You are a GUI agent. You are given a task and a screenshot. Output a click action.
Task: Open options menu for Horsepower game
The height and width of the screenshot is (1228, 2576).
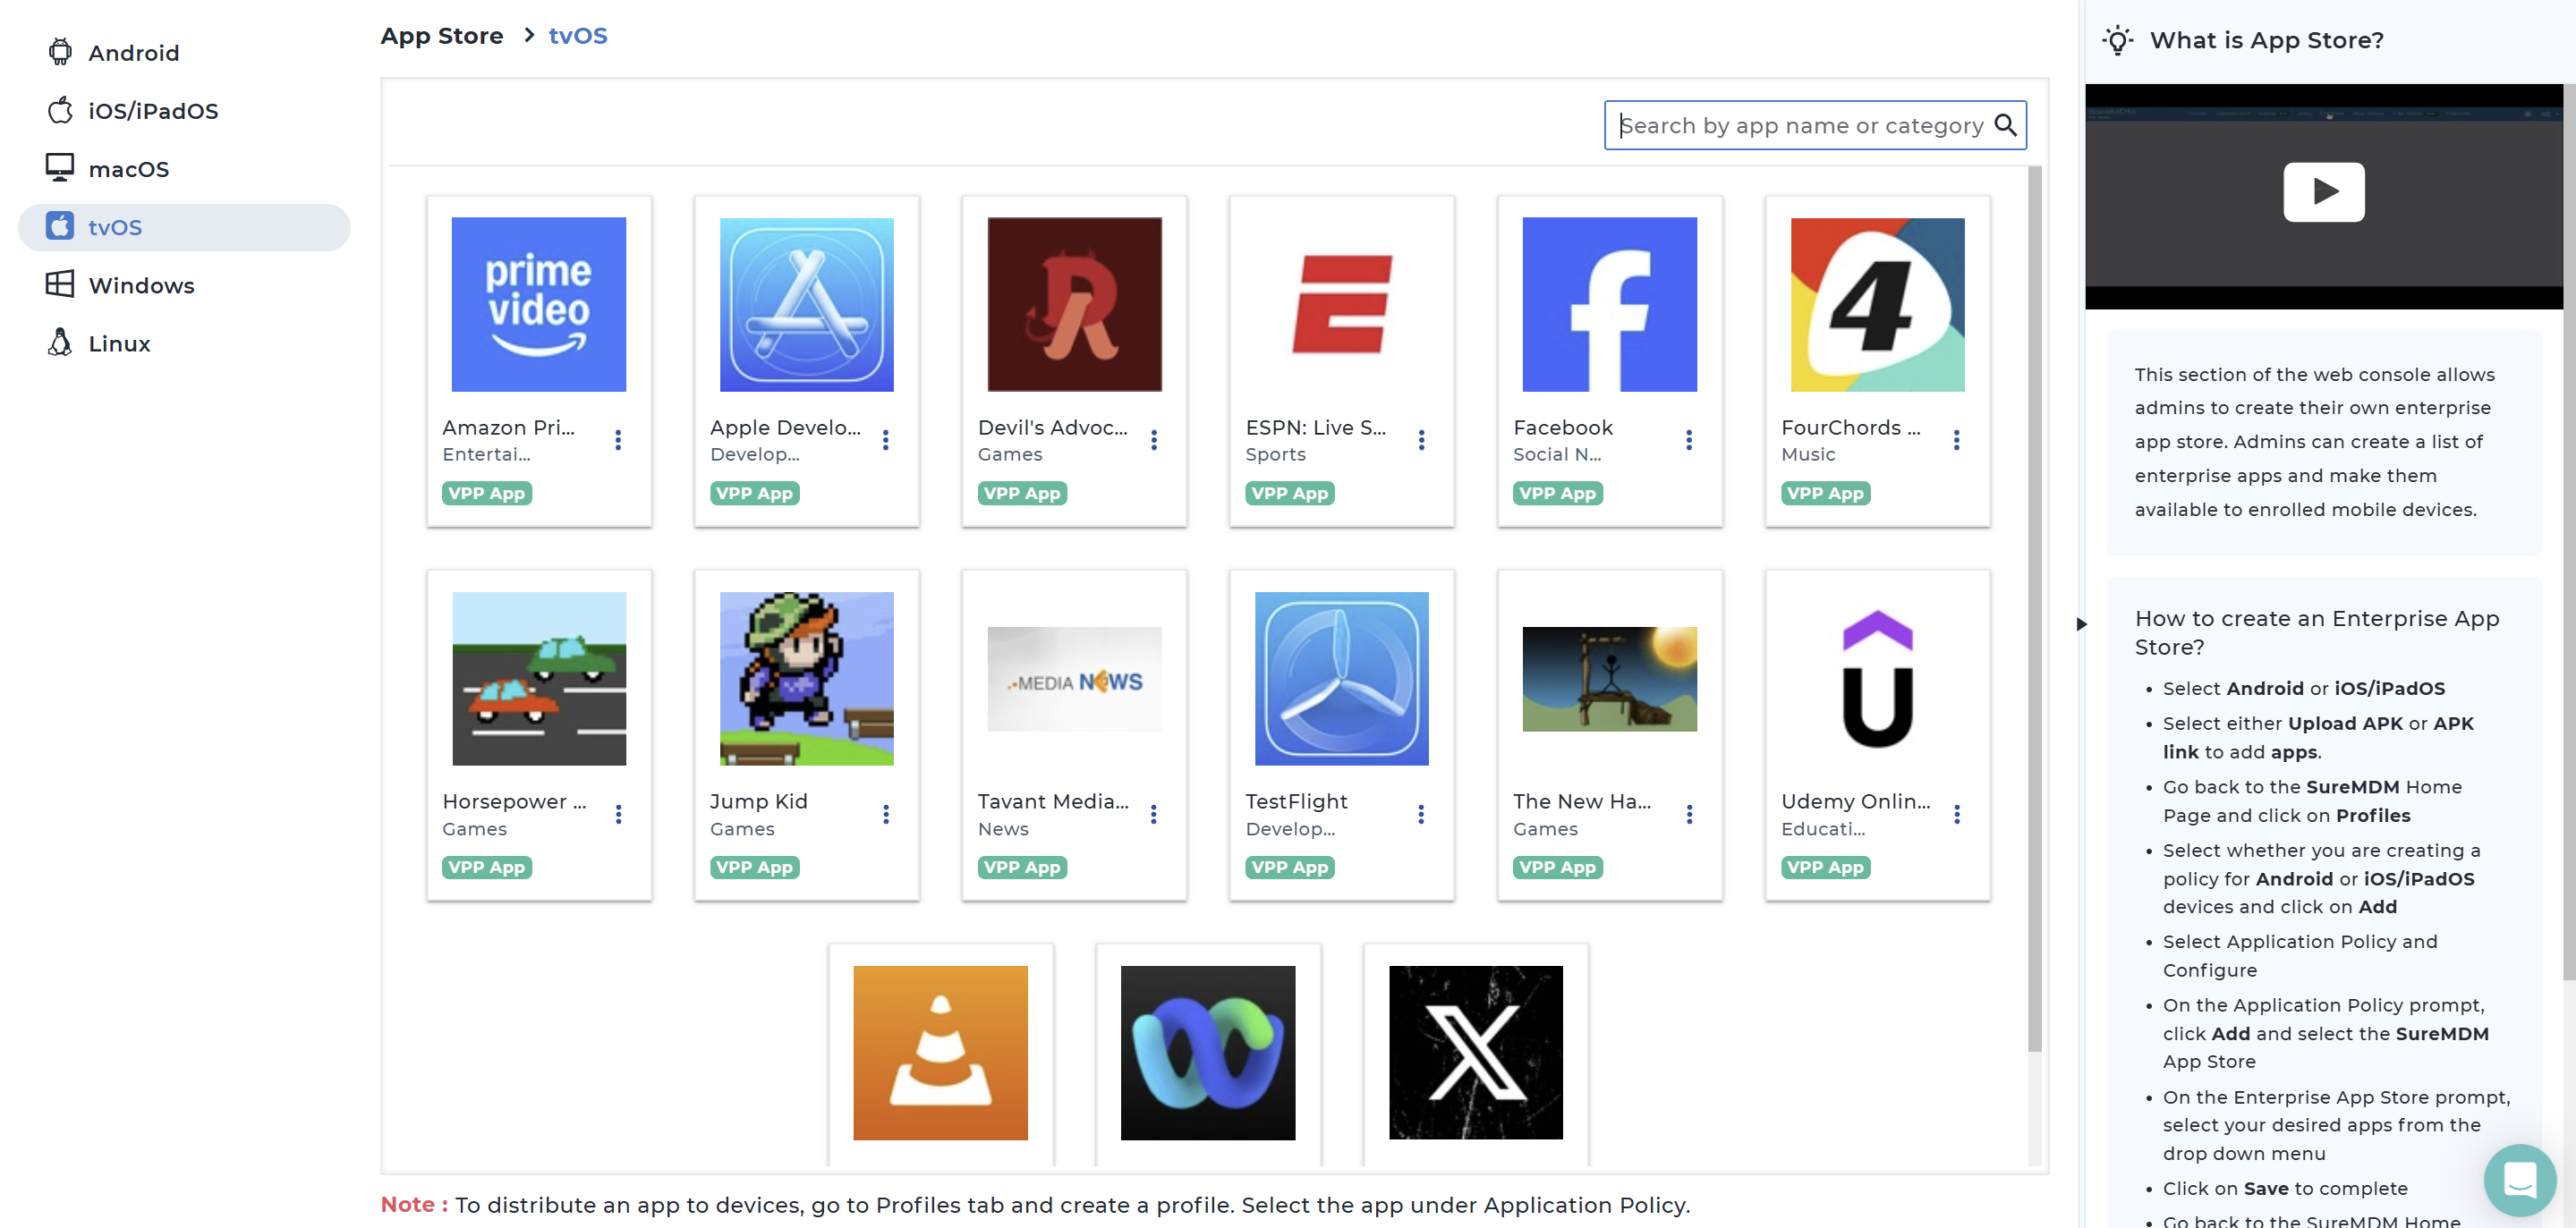(618, 814)
